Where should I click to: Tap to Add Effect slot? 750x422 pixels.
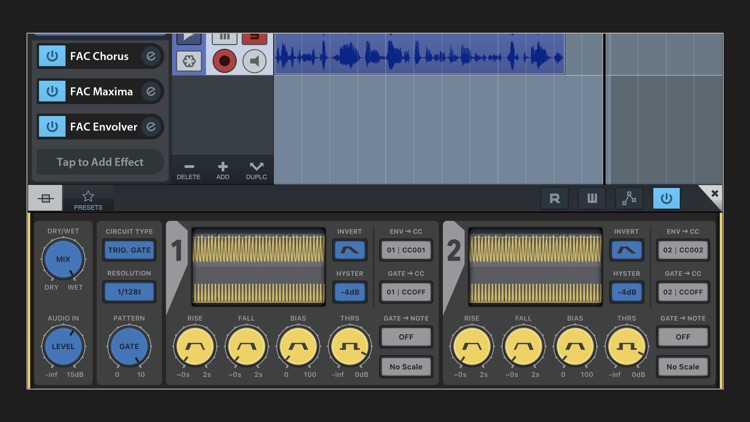click(x=100, y=162)
